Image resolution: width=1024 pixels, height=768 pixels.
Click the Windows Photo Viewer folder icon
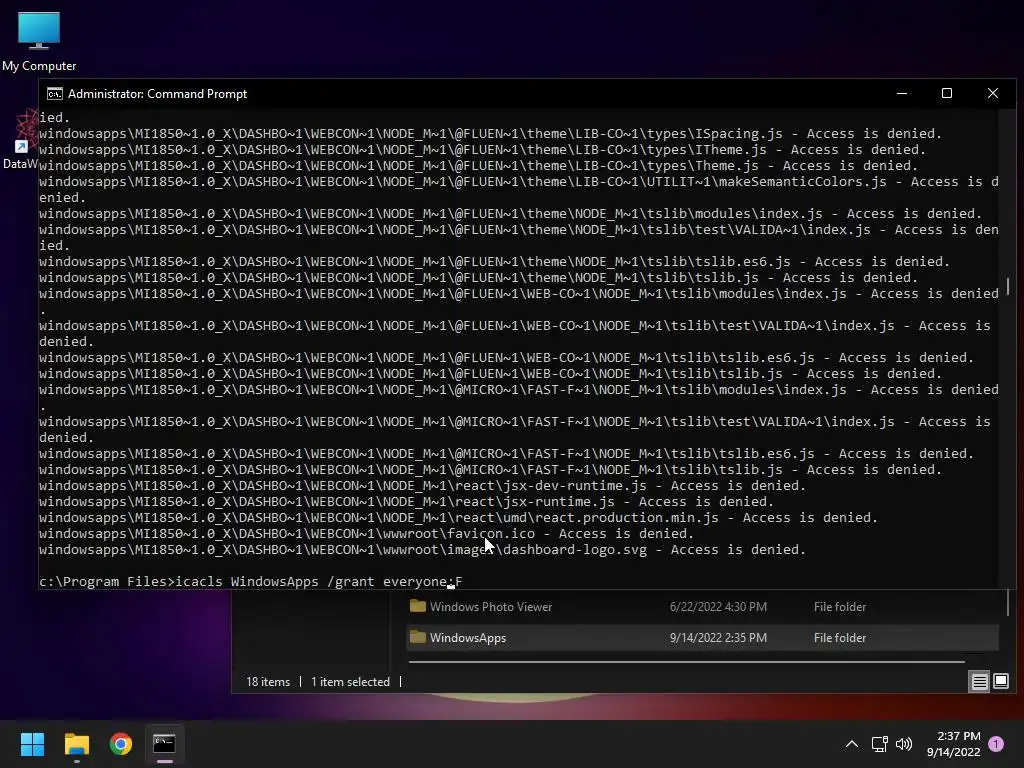click(417, 606)
